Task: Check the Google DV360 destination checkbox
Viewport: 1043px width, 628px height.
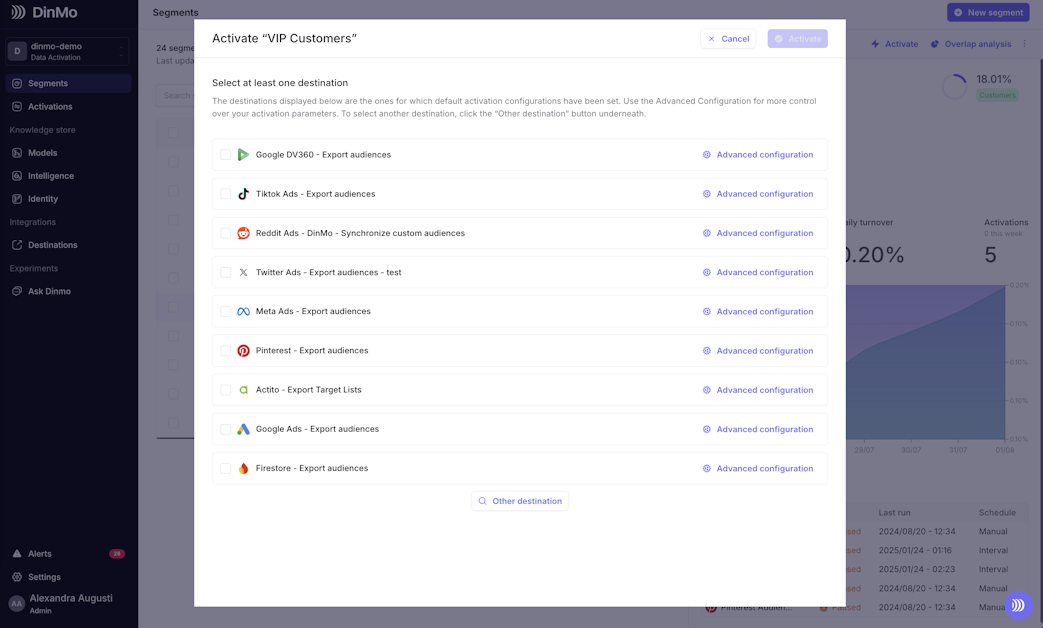Action: [225, 154]
